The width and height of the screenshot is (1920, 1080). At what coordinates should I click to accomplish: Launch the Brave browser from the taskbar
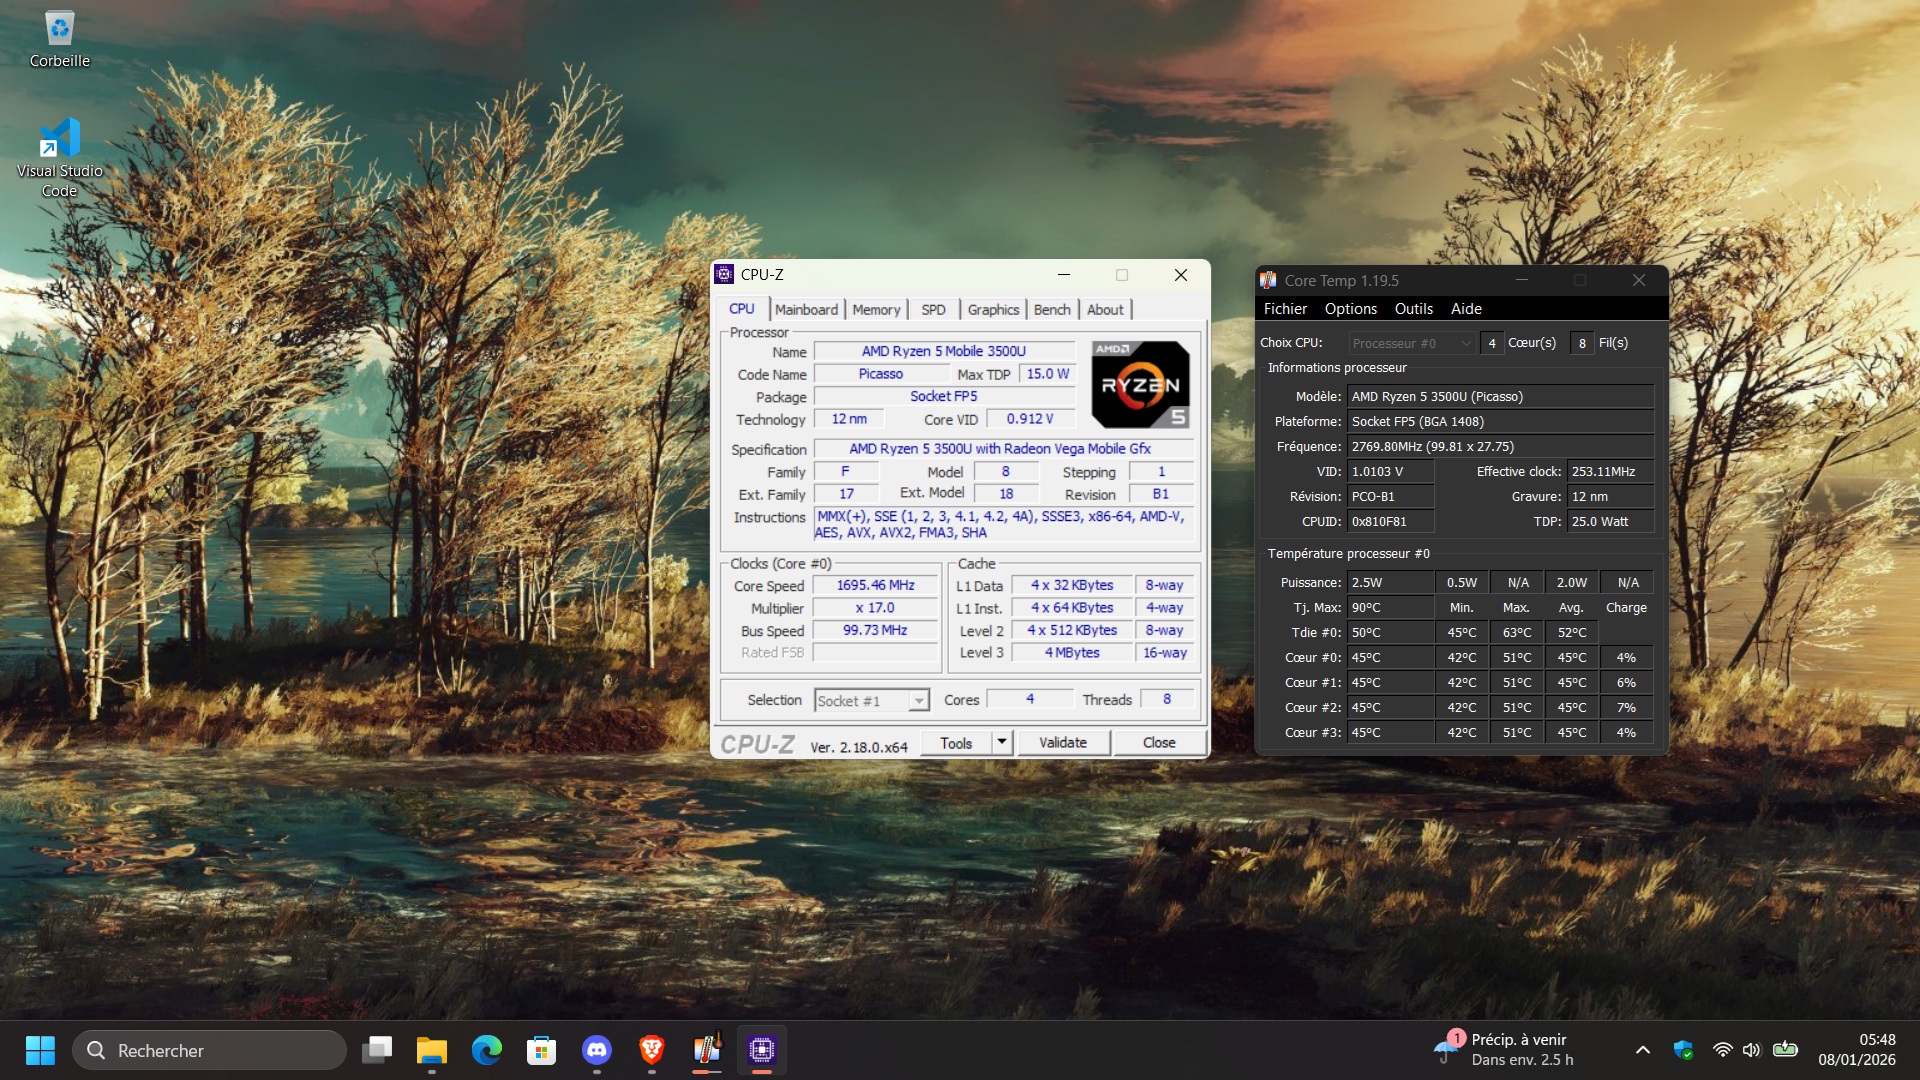tap(652, 1050)
